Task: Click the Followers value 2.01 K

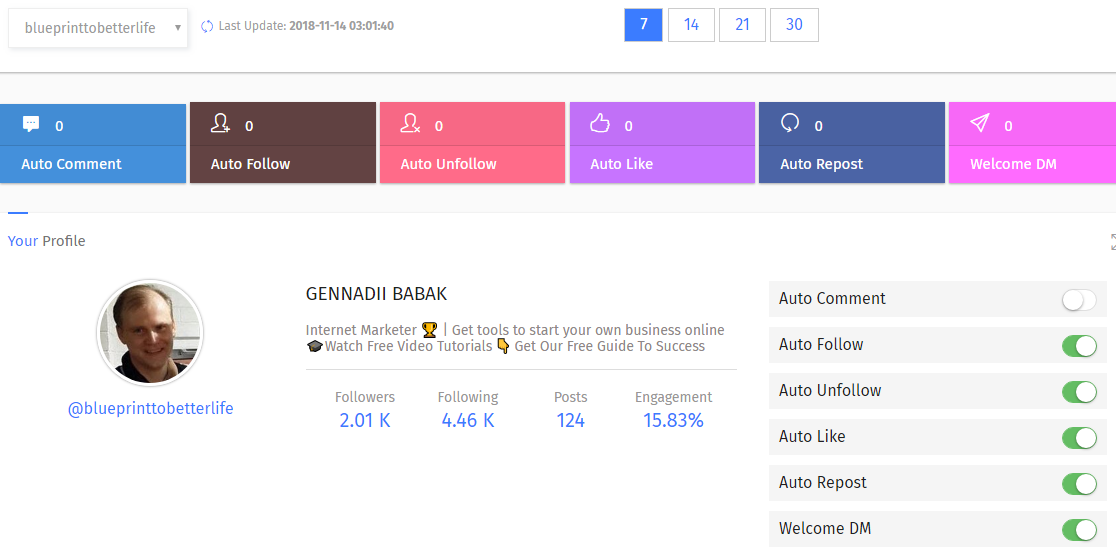Action: click(x=365, y=421)
